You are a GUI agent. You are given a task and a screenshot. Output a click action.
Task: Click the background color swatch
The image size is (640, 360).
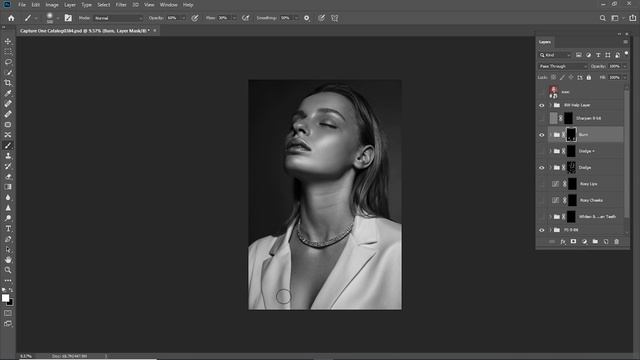click(x=10, y=302)
